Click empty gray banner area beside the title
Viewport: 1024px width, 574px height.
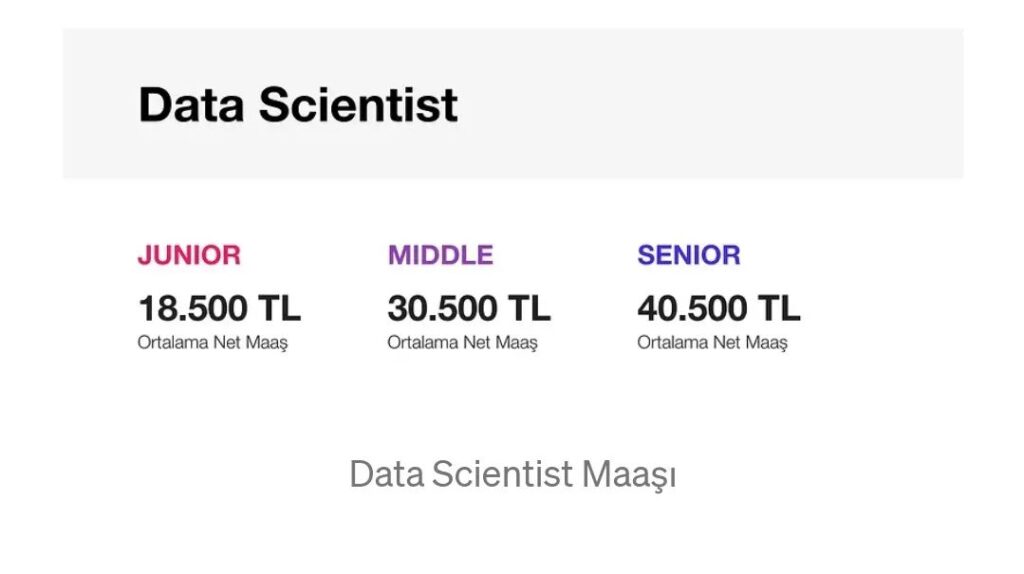720,105
